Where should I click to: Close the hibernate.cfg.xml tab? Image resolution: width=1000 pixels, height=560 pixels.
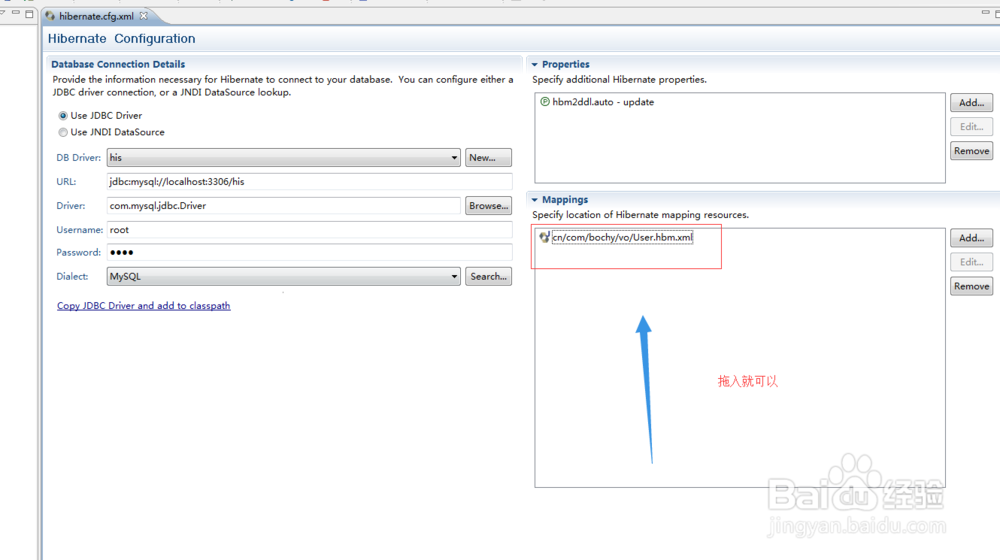click(x=143, y=16)
